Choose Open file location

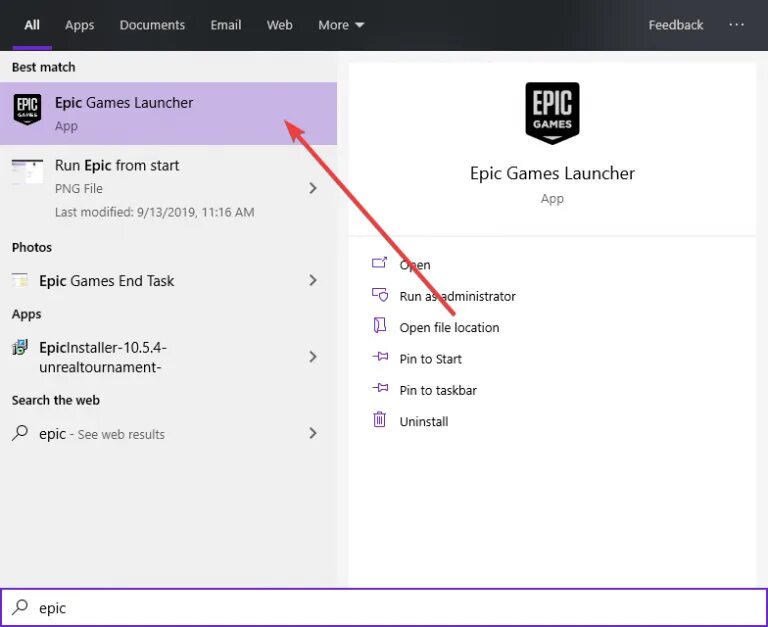449,328
